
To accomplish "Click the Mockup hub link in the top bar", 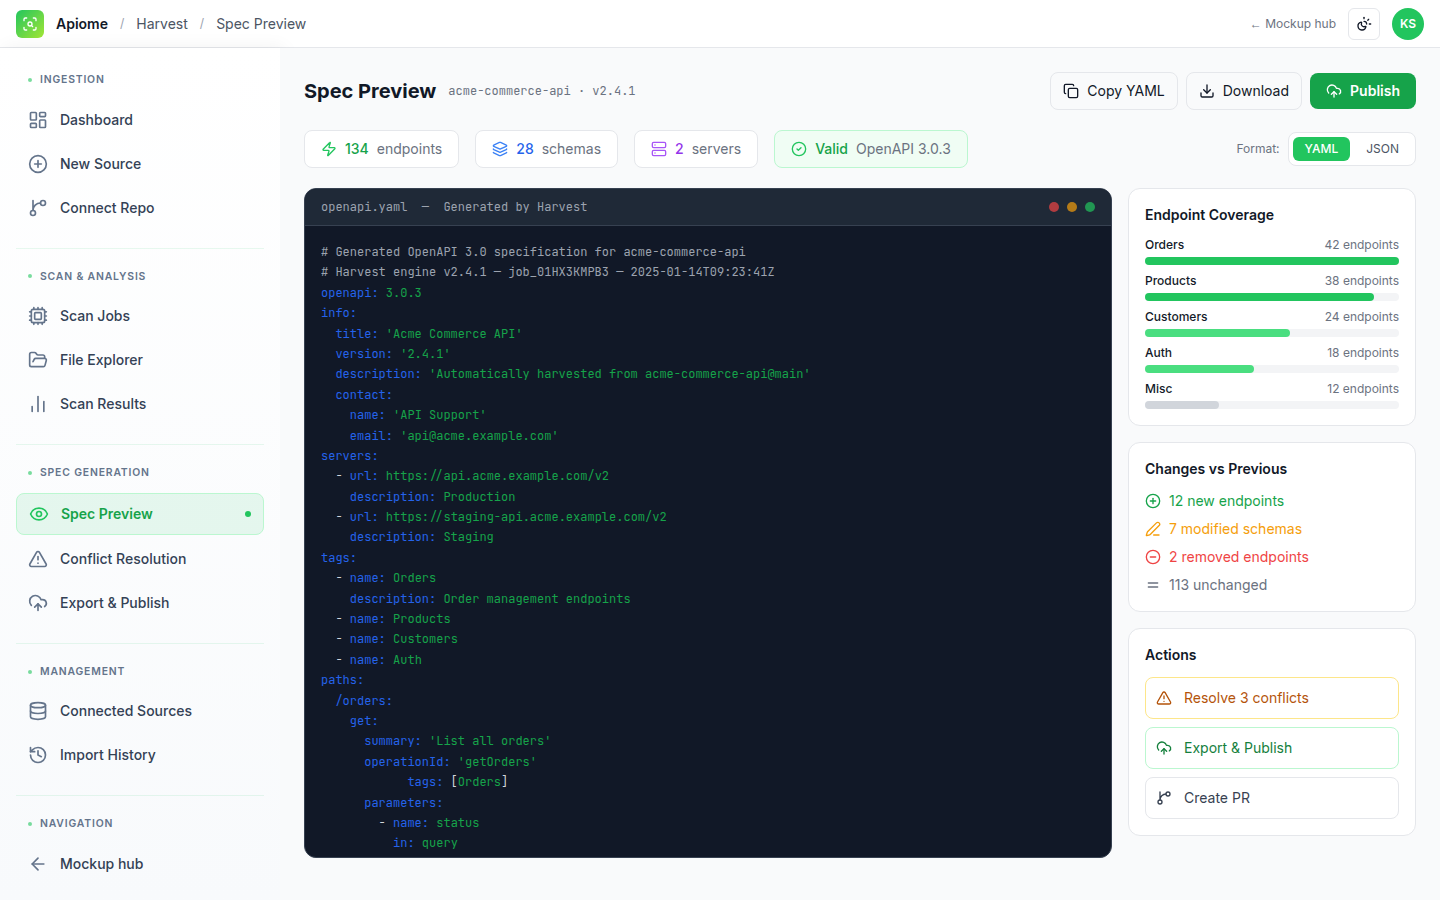I will 1293,24.
